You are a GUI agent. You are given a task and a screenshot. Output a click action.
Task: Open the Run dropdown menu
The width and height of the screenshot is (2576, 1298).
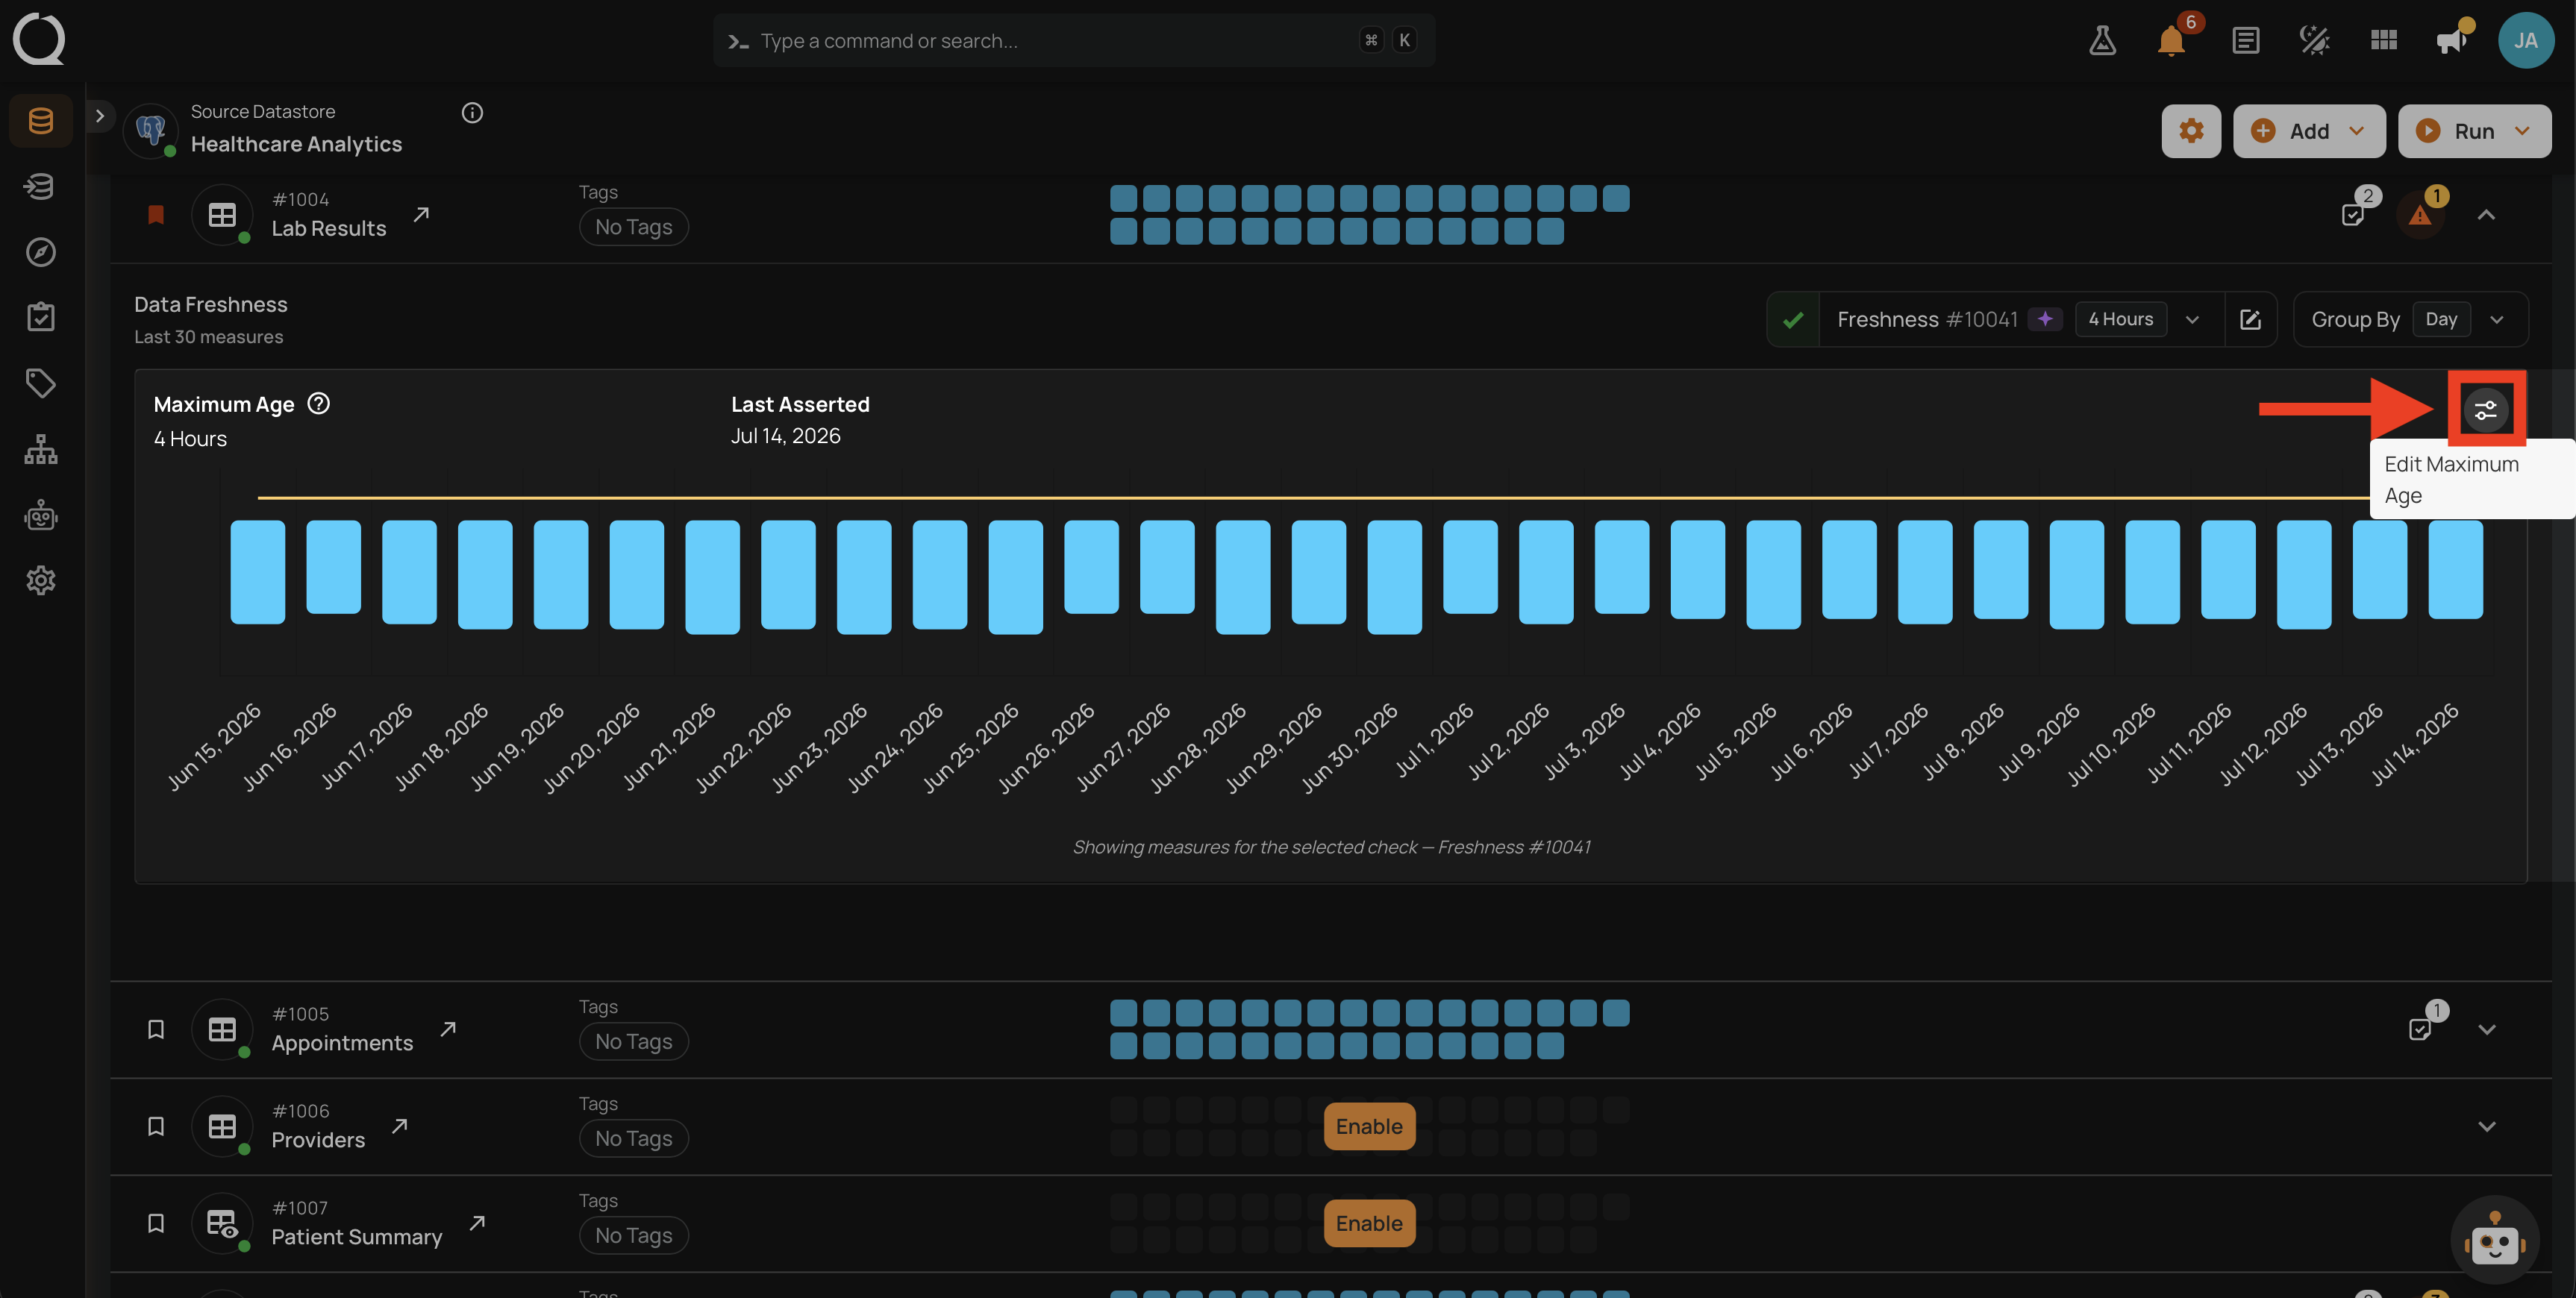[x=2474, y=131]
